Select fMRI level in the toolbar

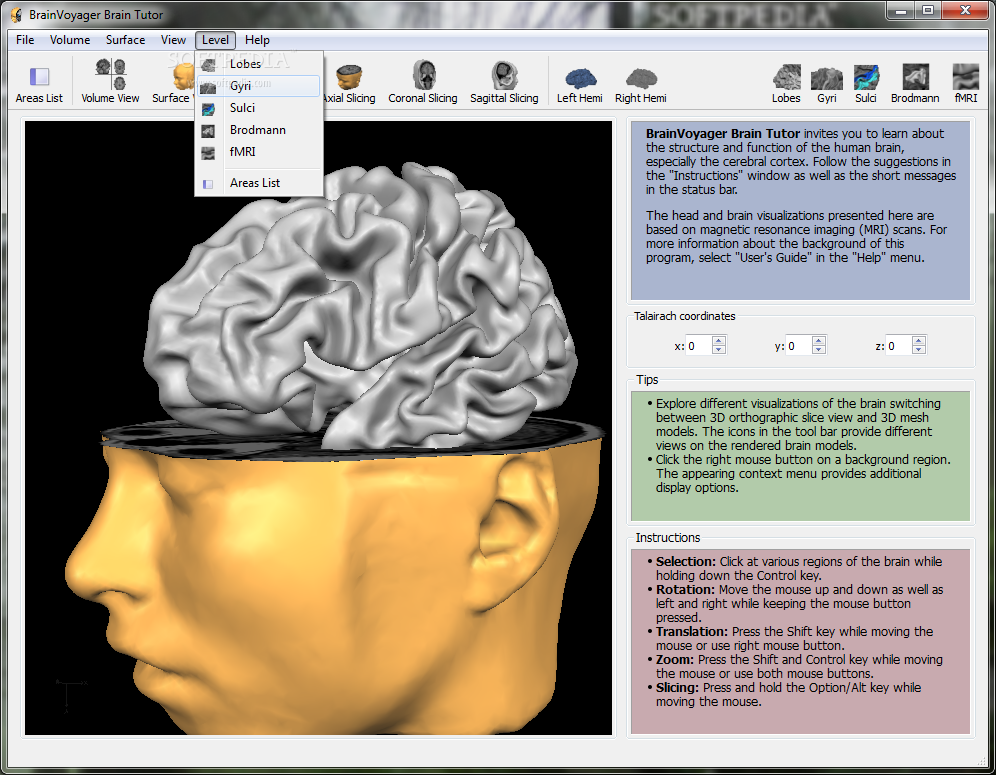966,83
